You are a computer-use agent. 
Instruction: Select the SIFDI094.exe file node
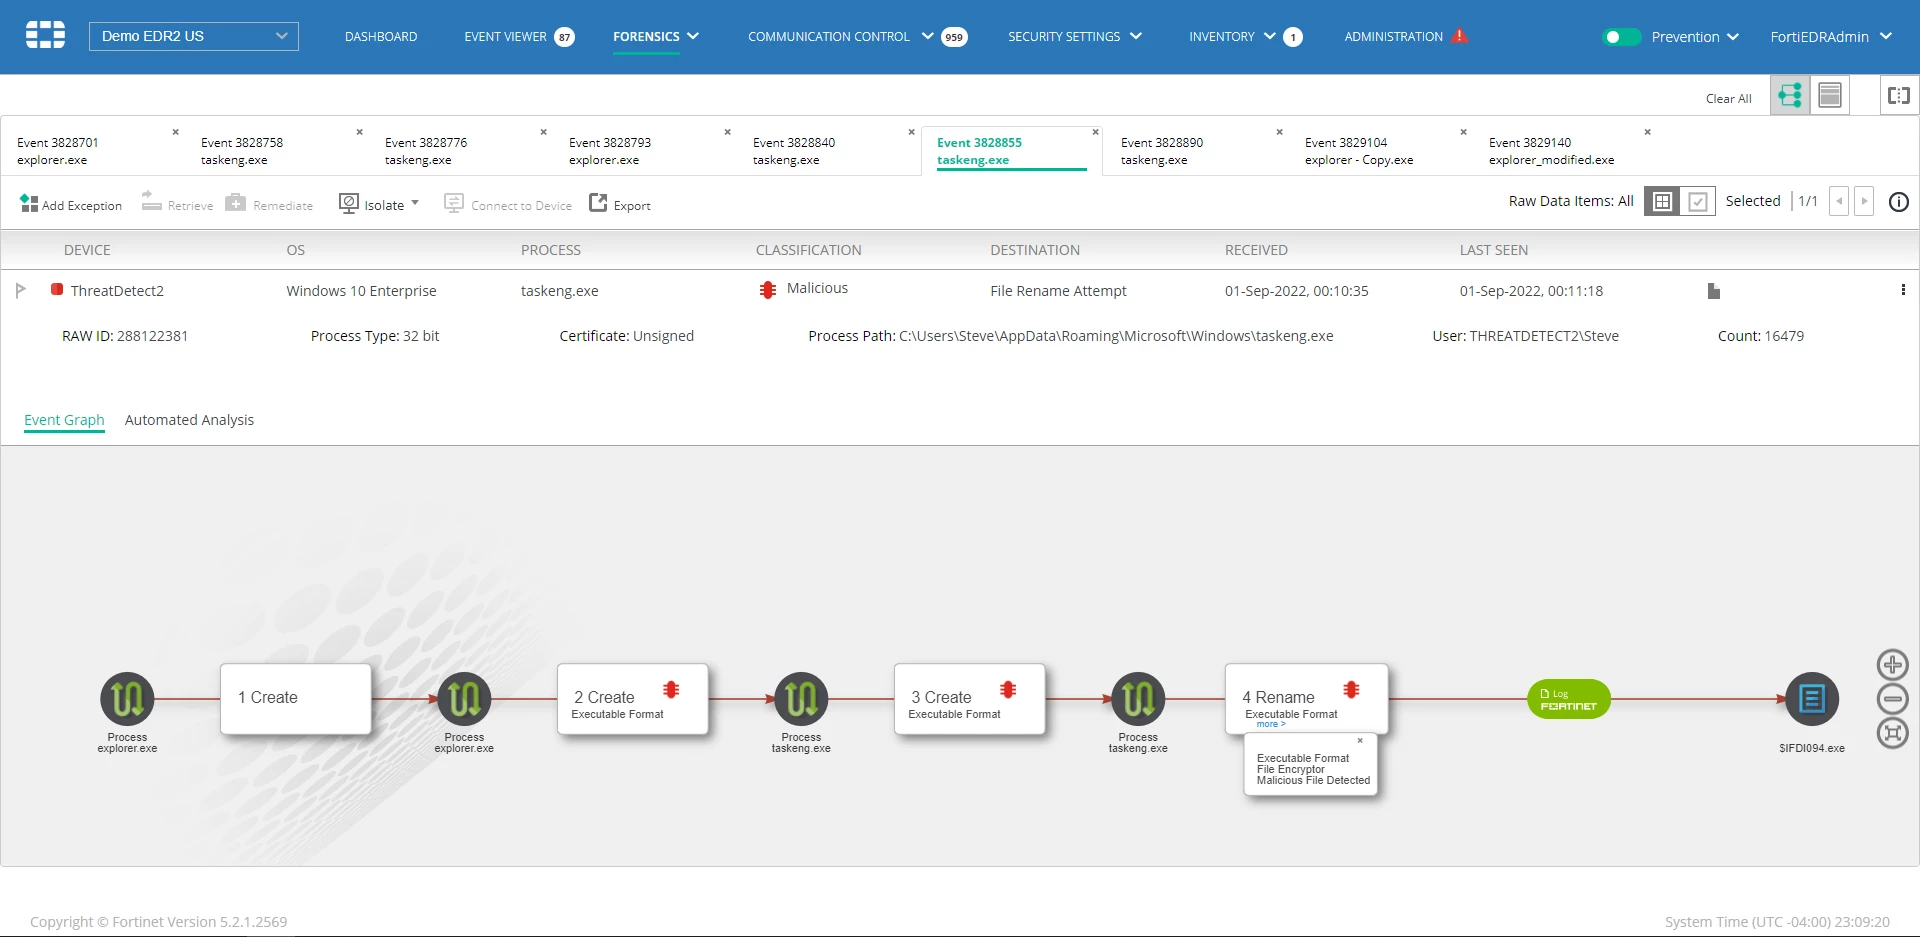1812,698
